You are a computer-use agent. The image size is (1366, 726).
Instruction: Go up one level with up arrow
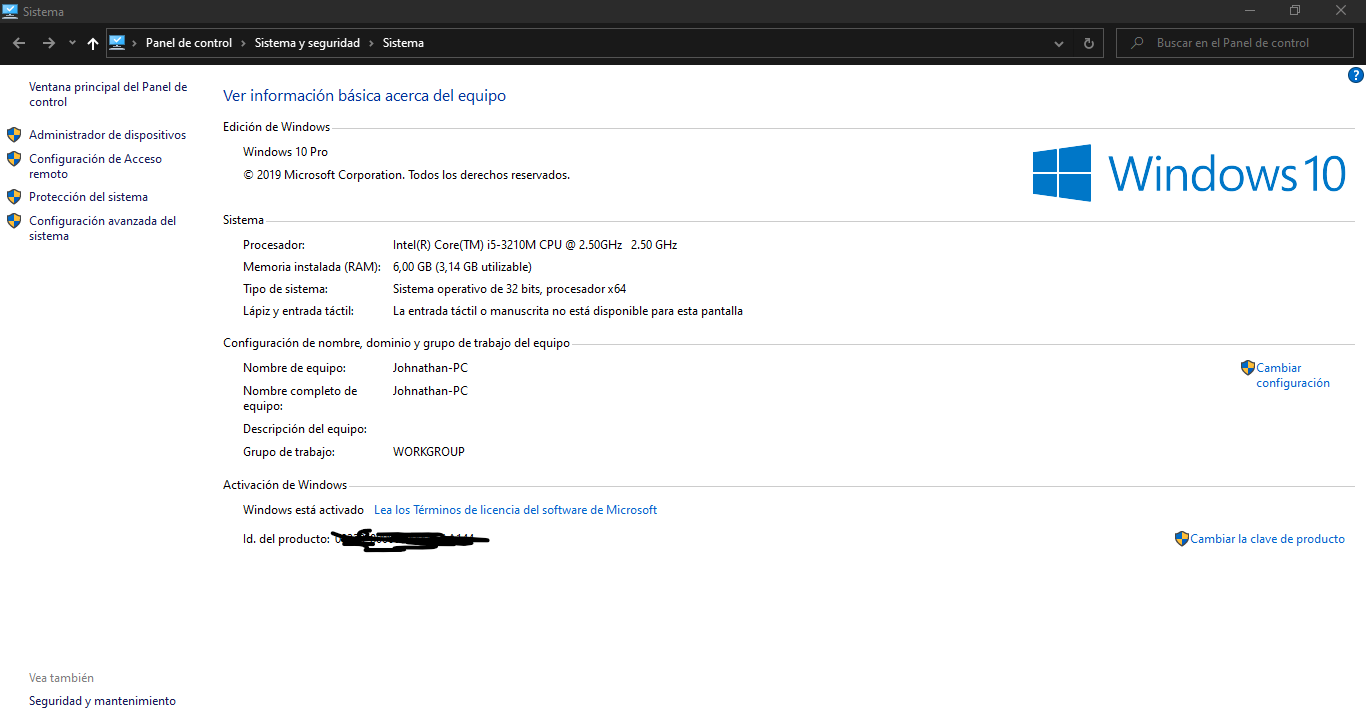[93, 43]
